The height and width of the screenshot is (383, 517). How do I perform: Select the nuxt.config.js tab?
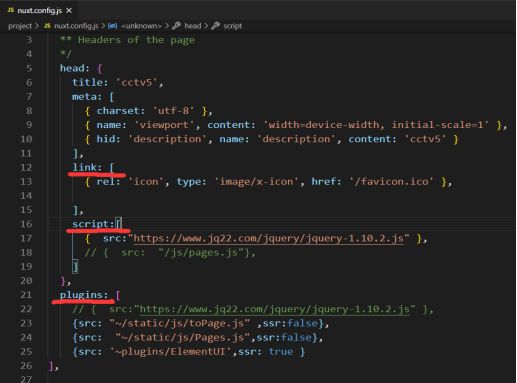tap(40, 11)
